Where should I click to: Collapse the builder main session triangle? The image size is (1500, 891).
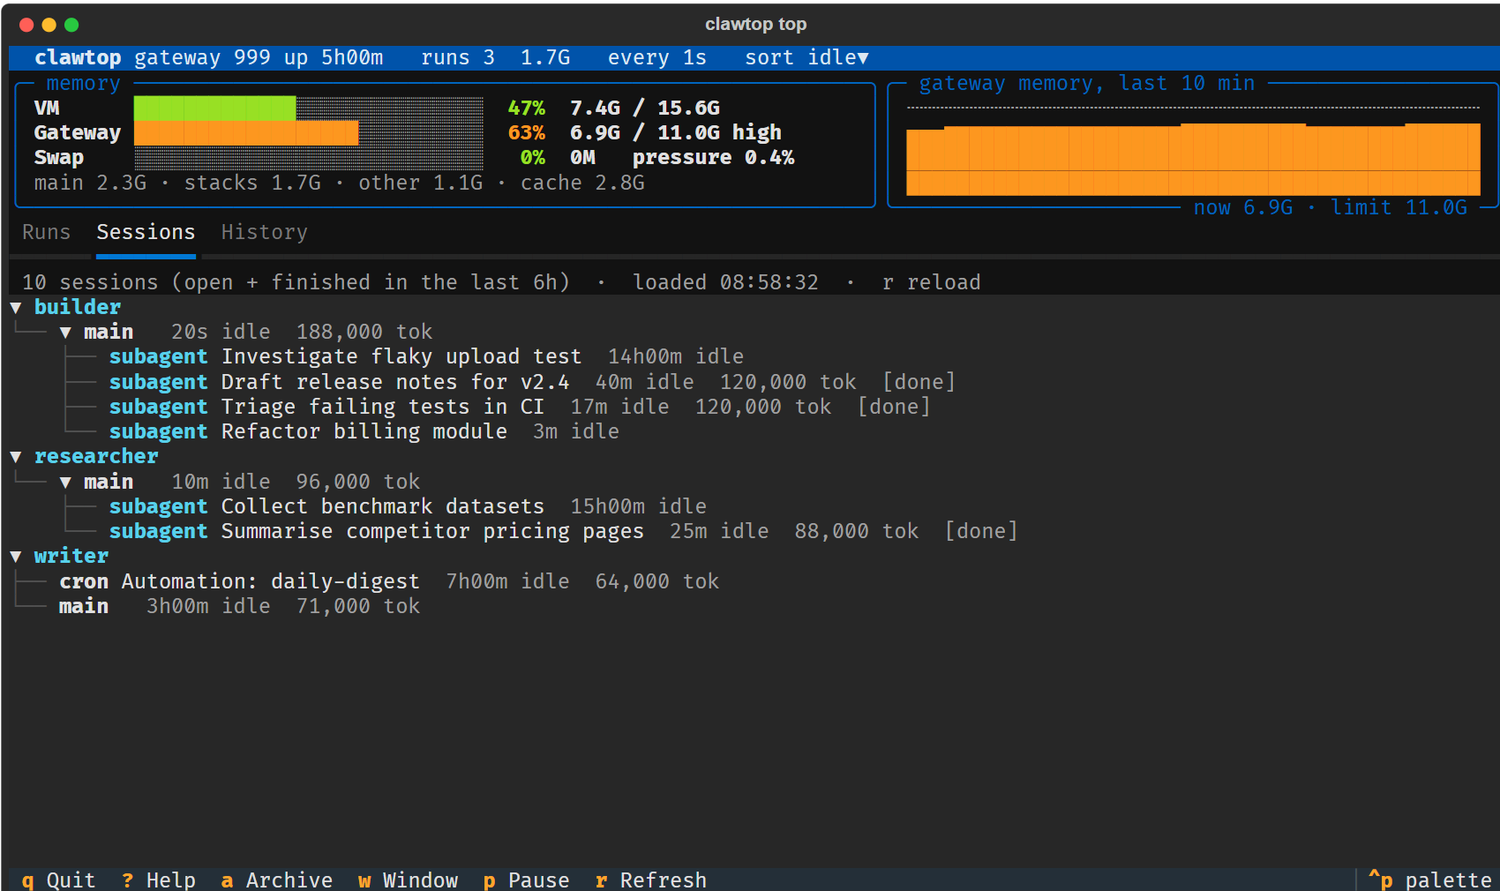pos(66,332)
